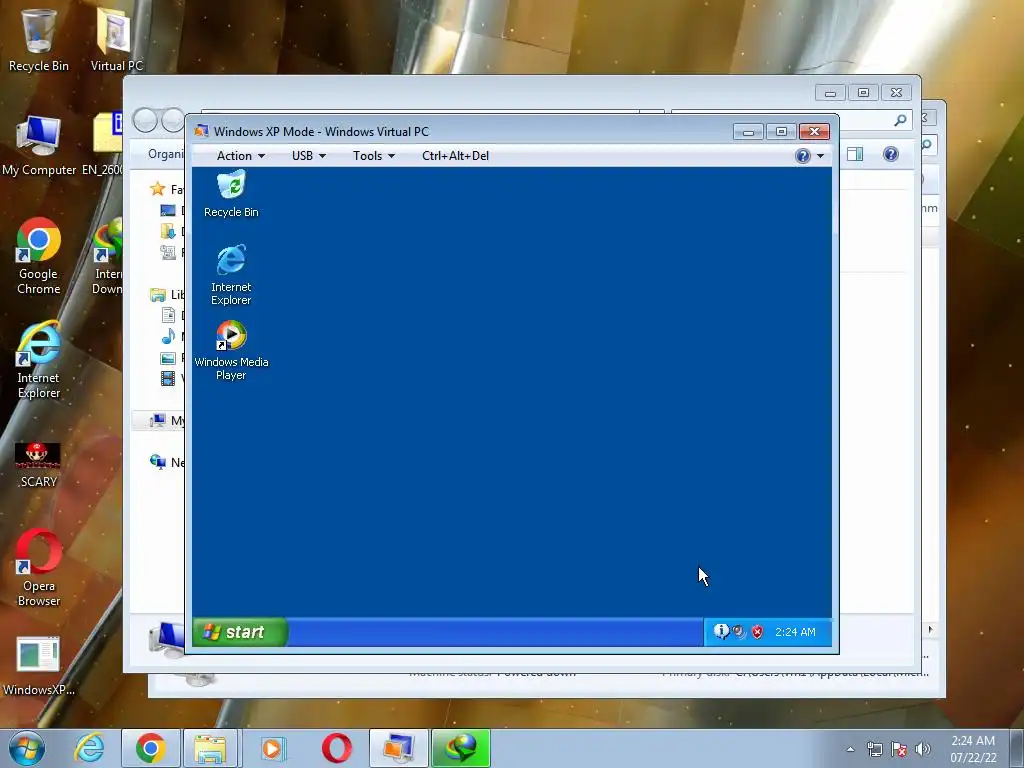Launch Google Chrome from the desktop shortcut

click(39, 256)
